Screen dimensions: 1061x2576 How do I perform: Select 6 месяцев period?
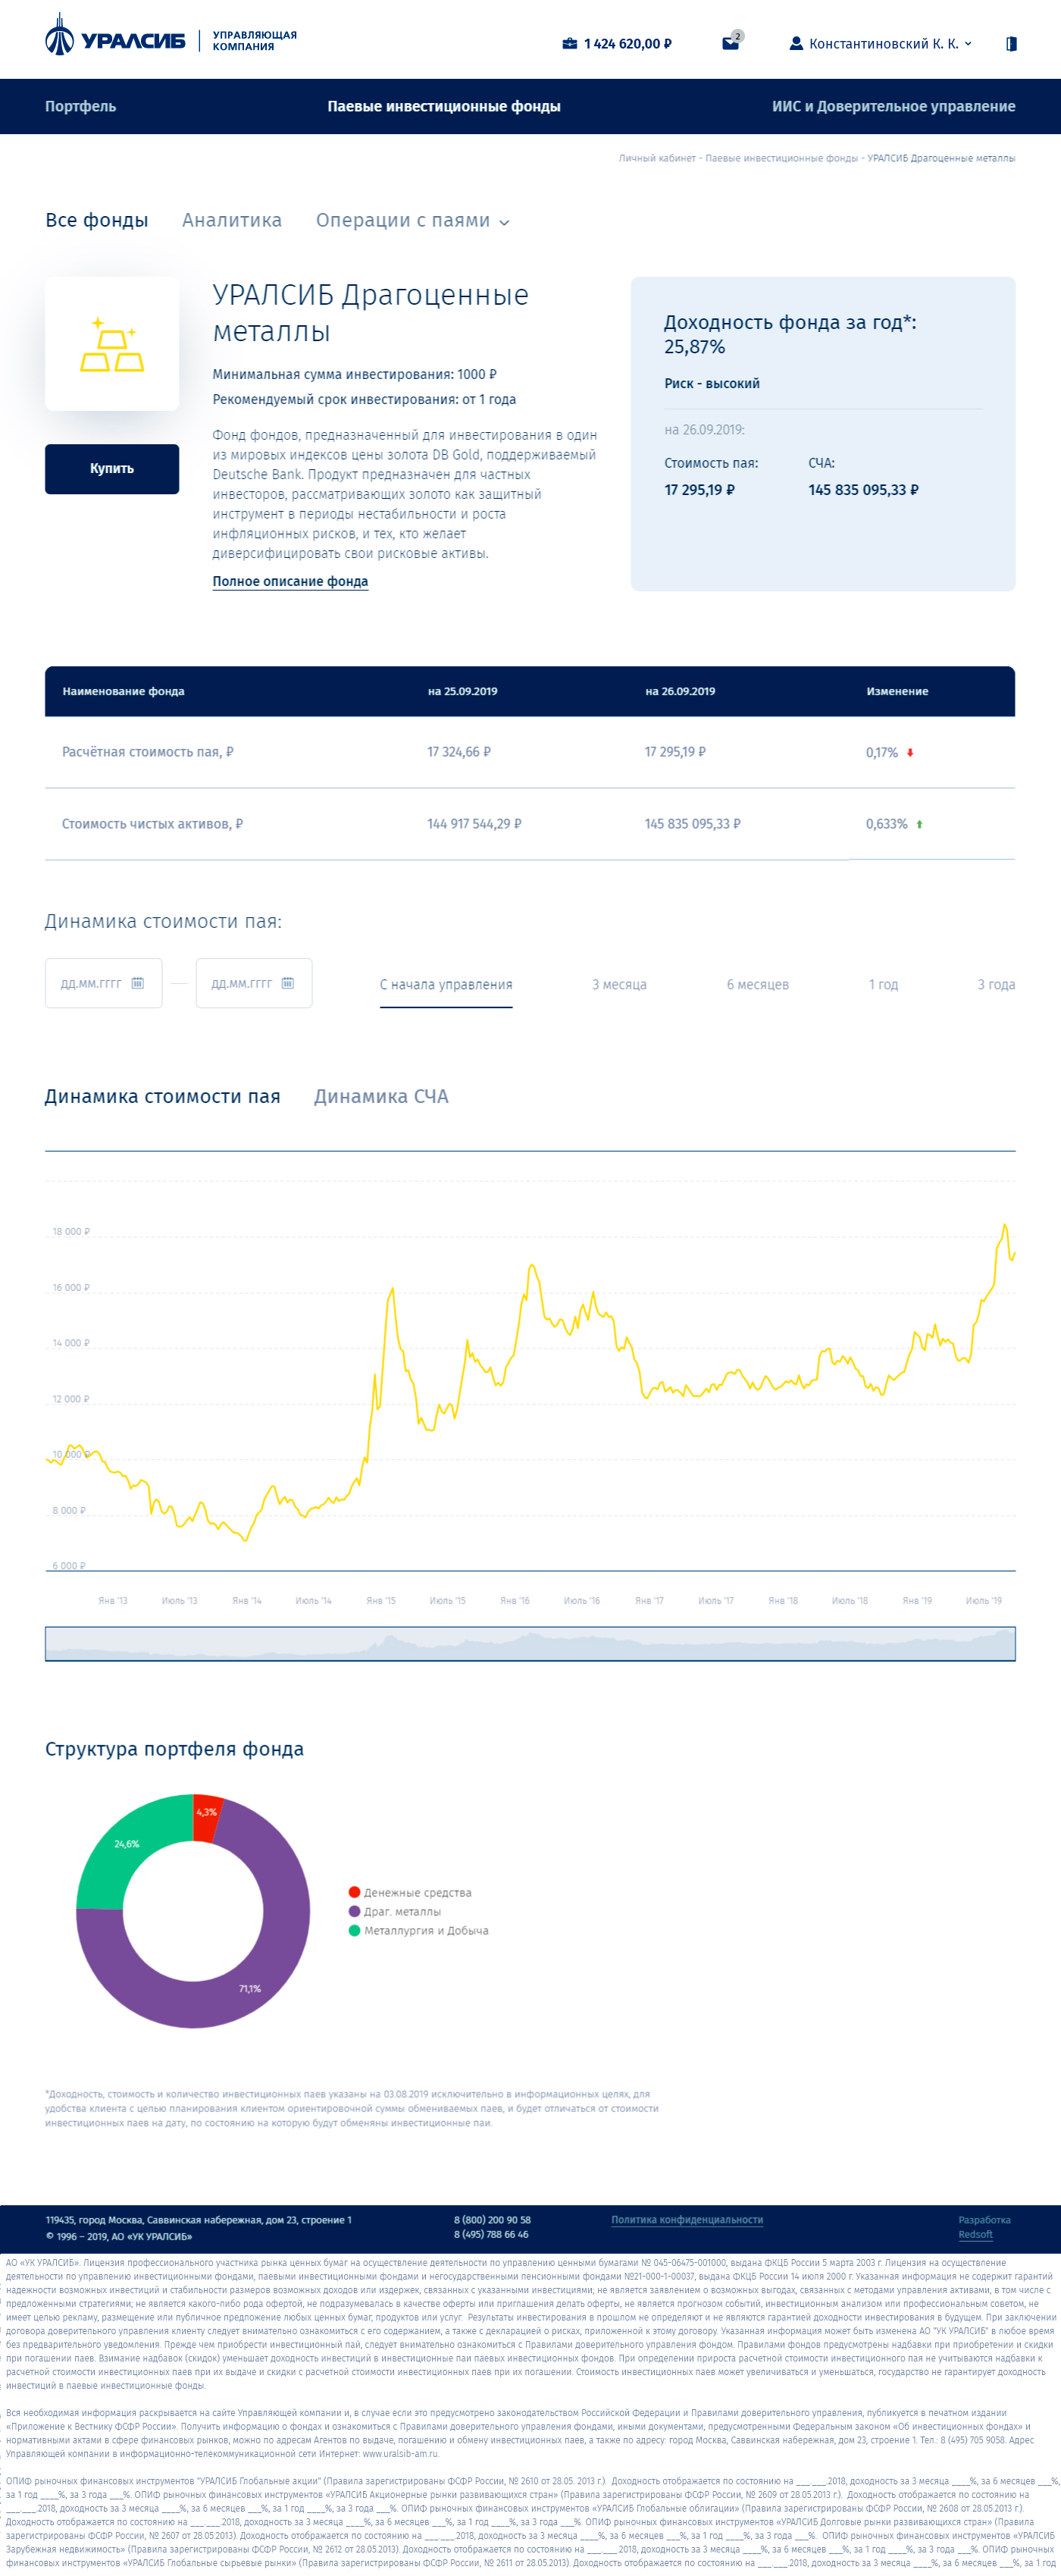pos(758,985)
